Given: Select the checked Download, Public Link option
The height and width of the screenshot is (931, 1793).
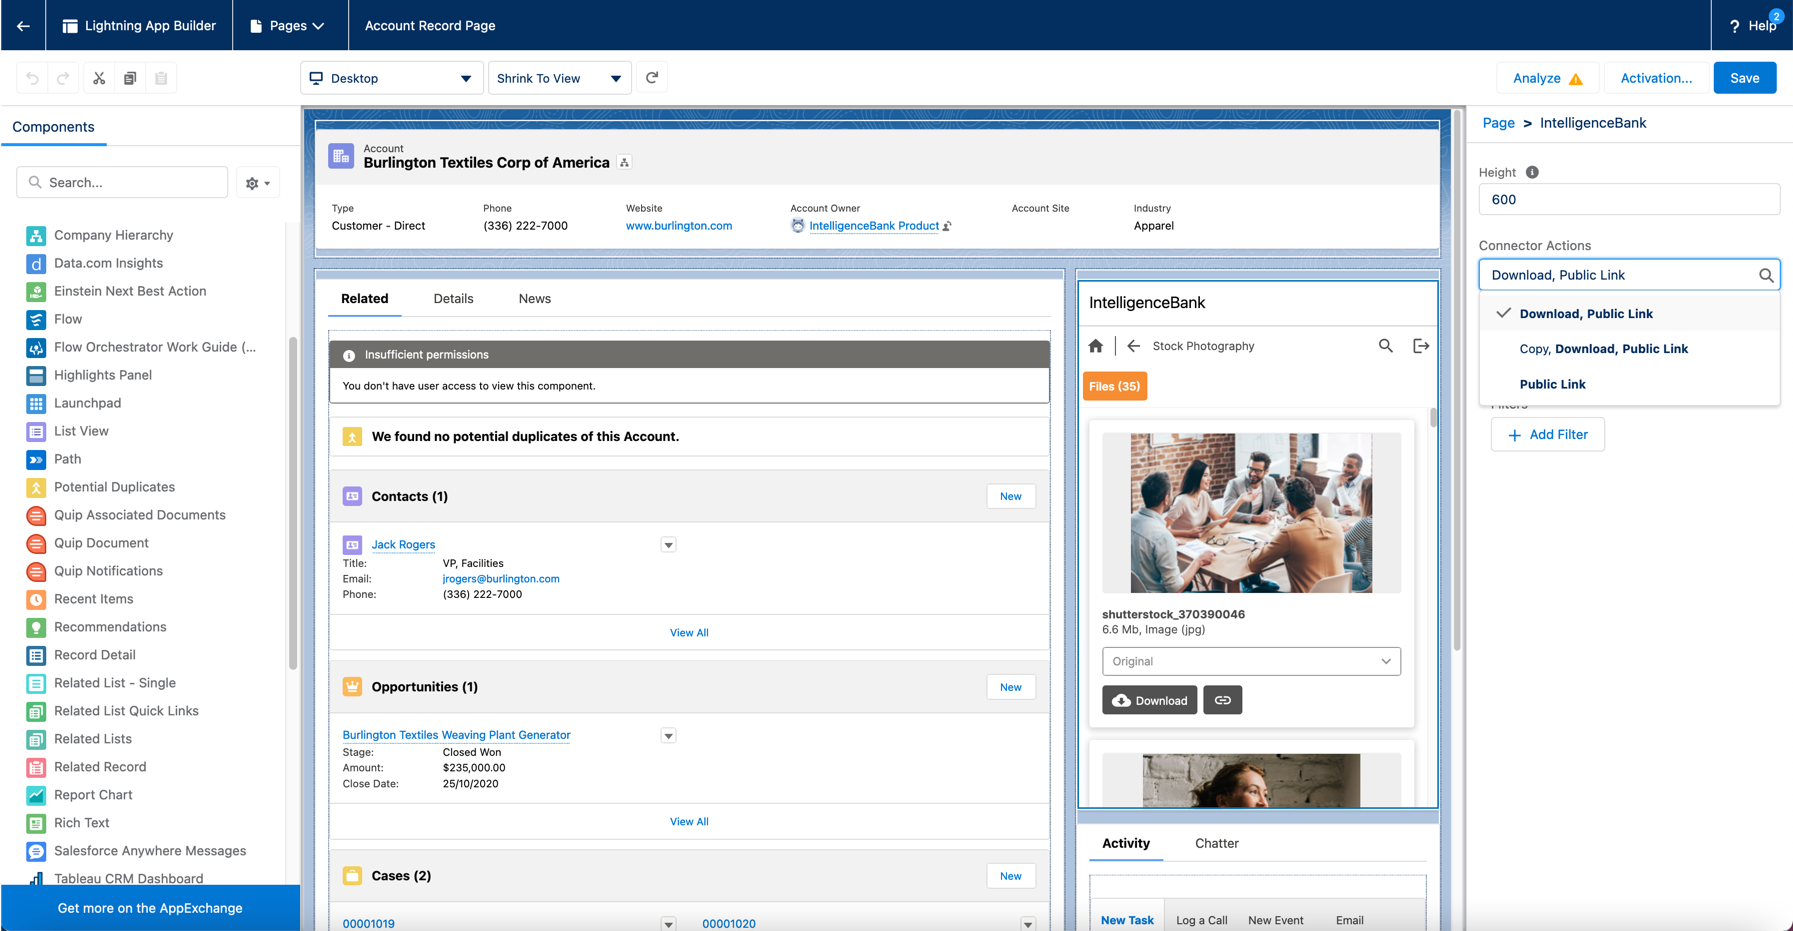Looking at the screenshot, I should pyautogui.click(x=1585, y=314).
